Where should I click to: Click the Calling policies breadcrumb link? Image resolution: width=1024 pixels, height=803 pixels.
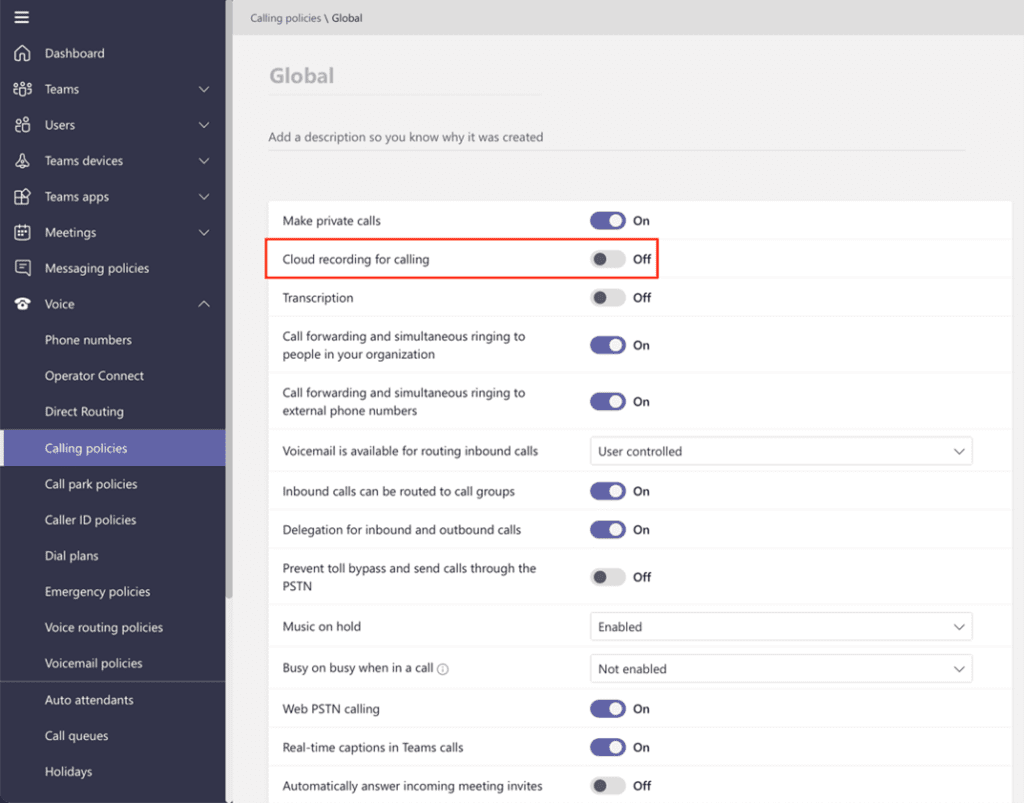click(x=285, y=18)
